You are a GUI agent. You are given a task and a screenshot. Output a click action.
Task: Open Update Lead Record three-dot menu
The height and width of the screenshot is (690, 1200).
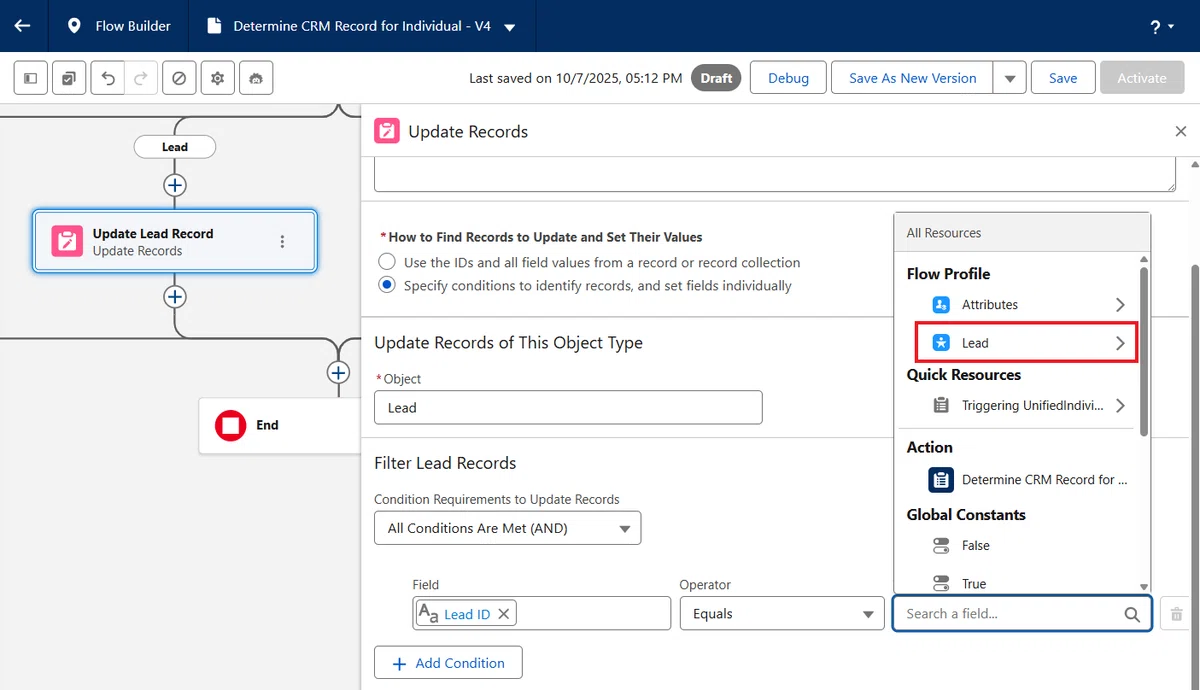point(282,241)
